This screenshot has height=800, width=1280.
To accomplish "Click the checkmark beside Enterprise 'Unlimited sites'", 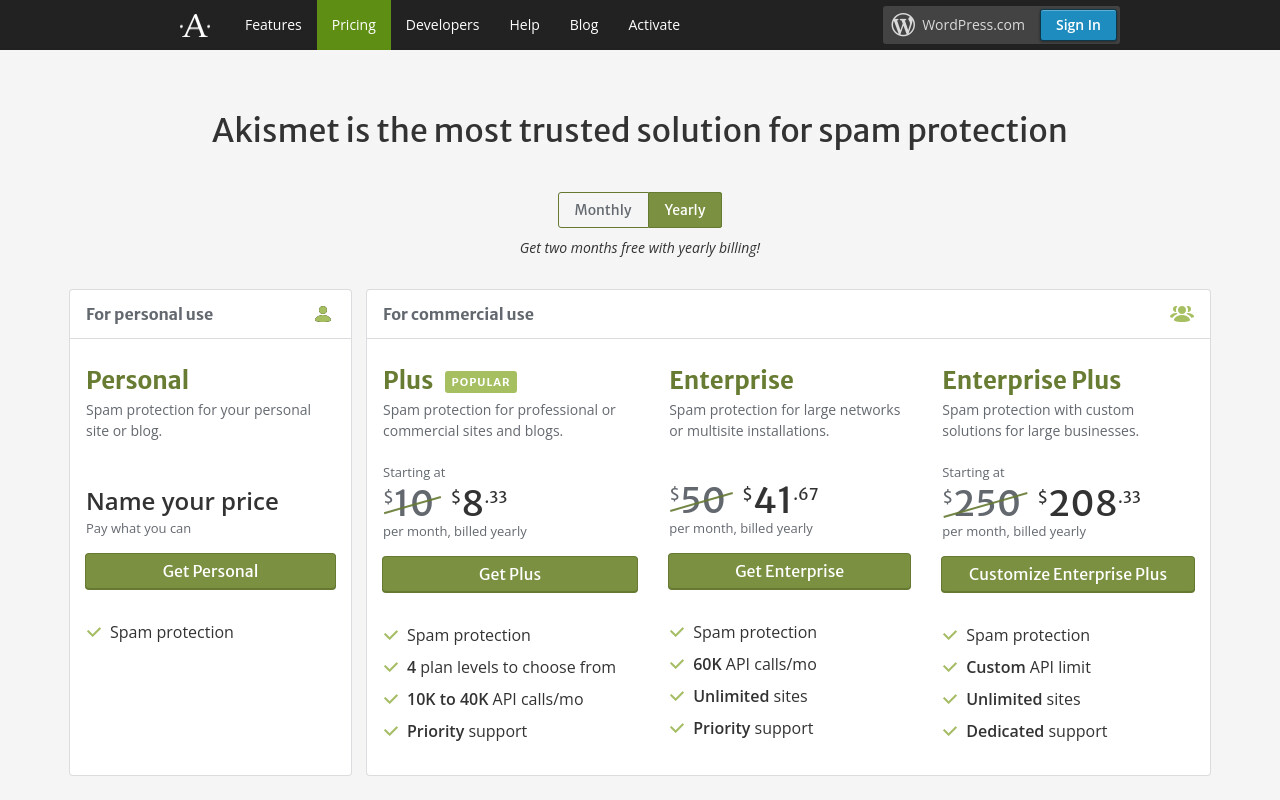I will [x=677, y=696].
